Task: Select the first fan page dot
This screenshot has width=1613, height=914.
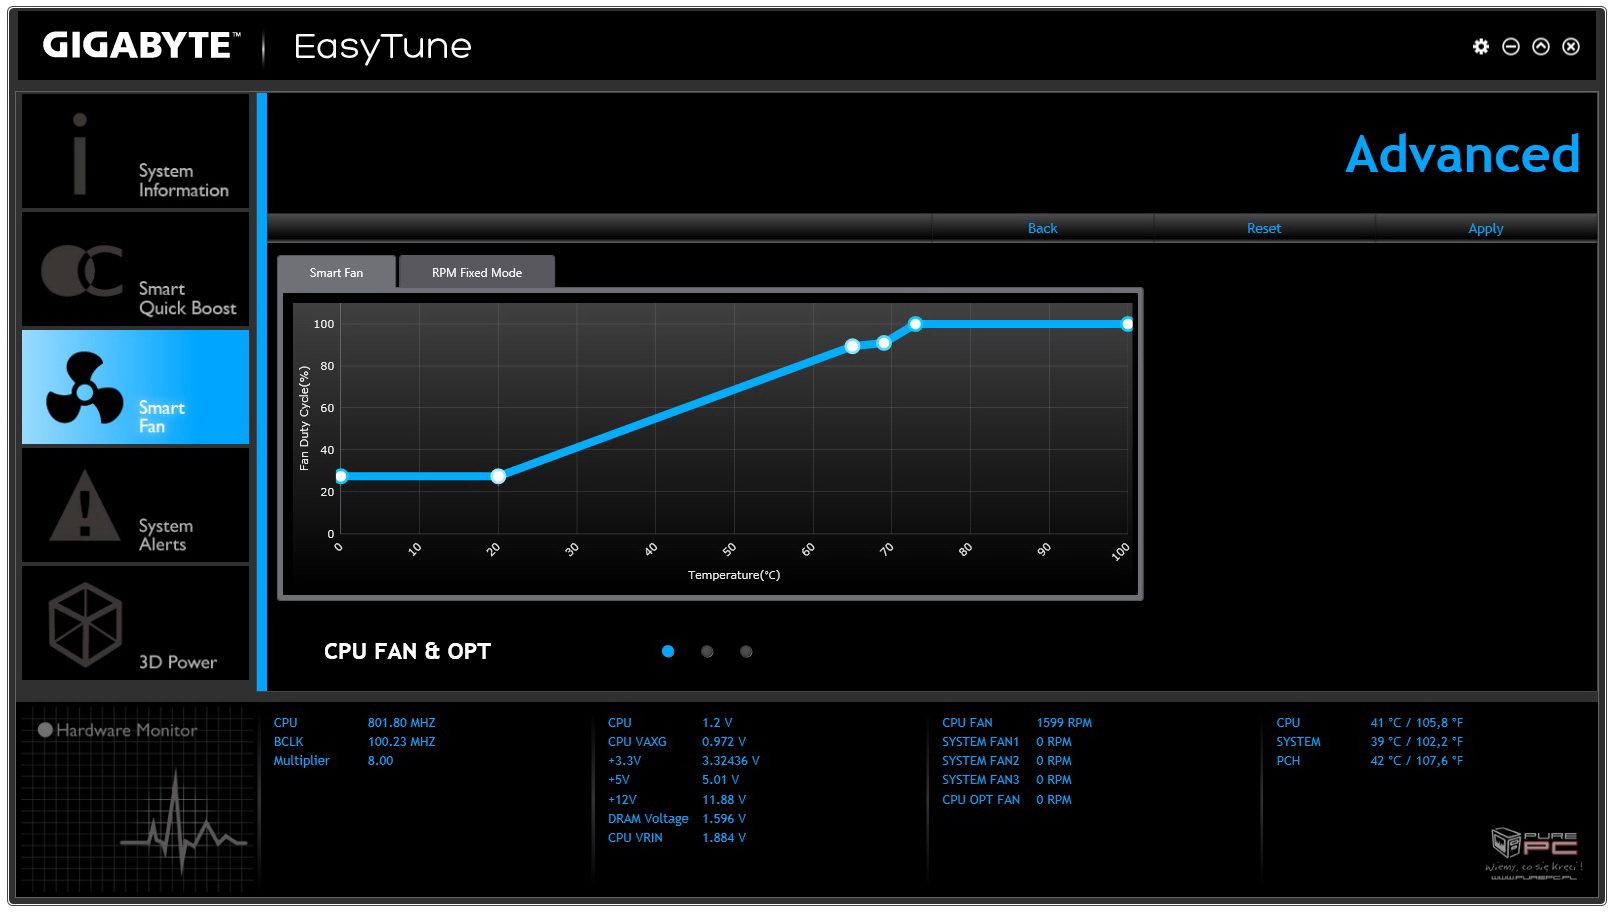Action: pos(668,651)
